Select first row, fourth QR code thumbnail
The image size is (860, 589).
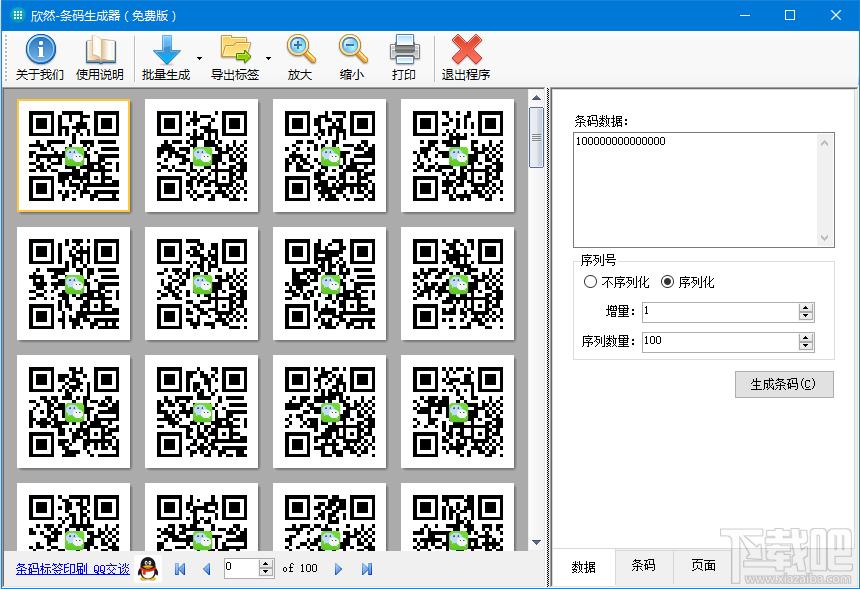tap(458, 155)
